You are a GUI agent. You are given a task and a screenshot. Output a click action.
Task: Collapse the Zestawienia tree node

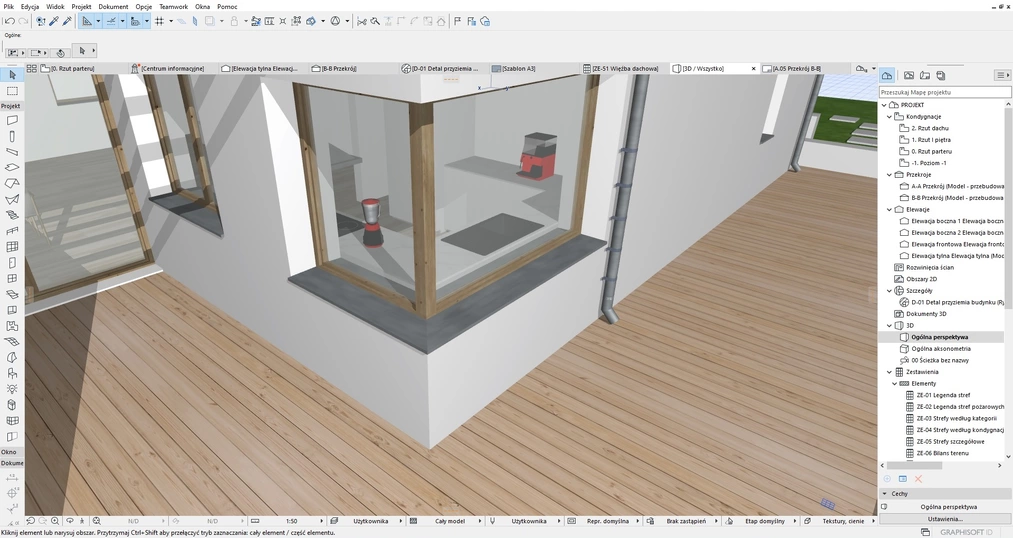tap(889, 372)
